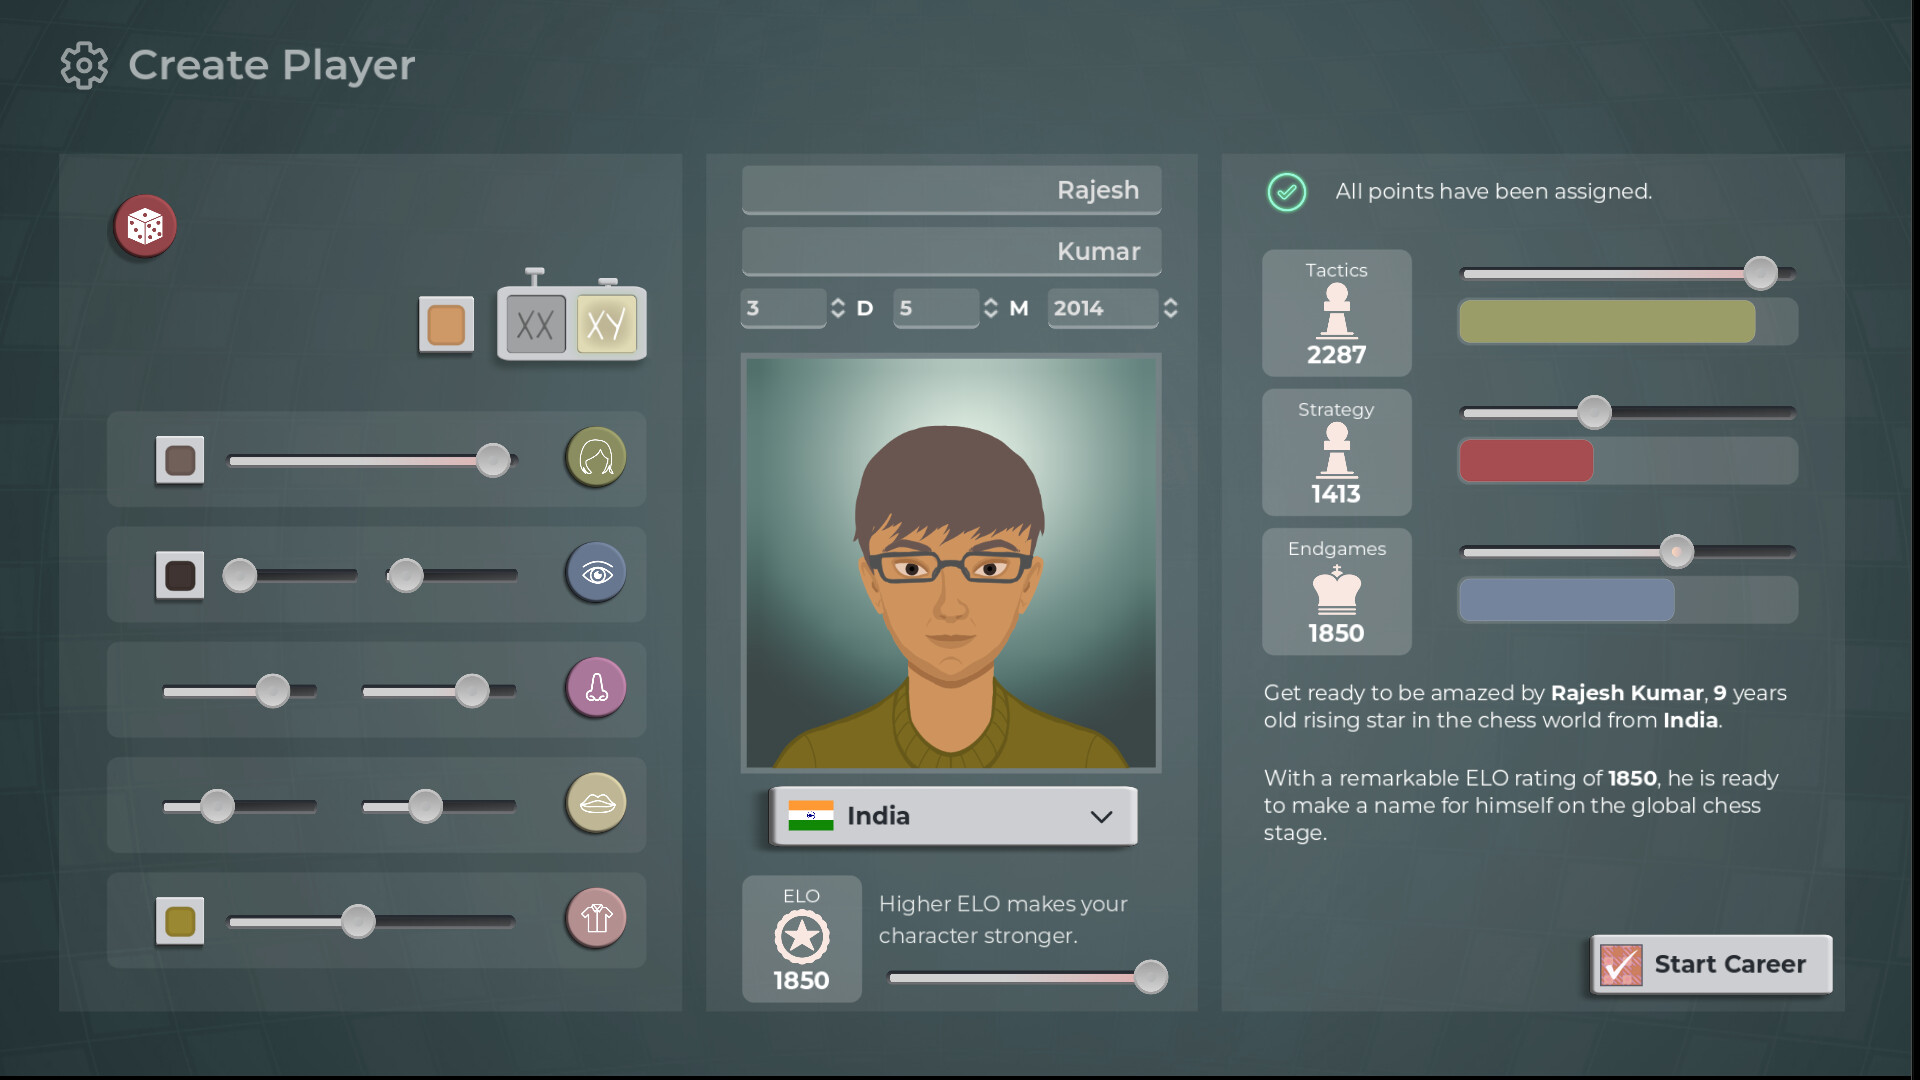Click the nose customization icon
This screenshot has width=1920, height=1080.
(595, 687)
